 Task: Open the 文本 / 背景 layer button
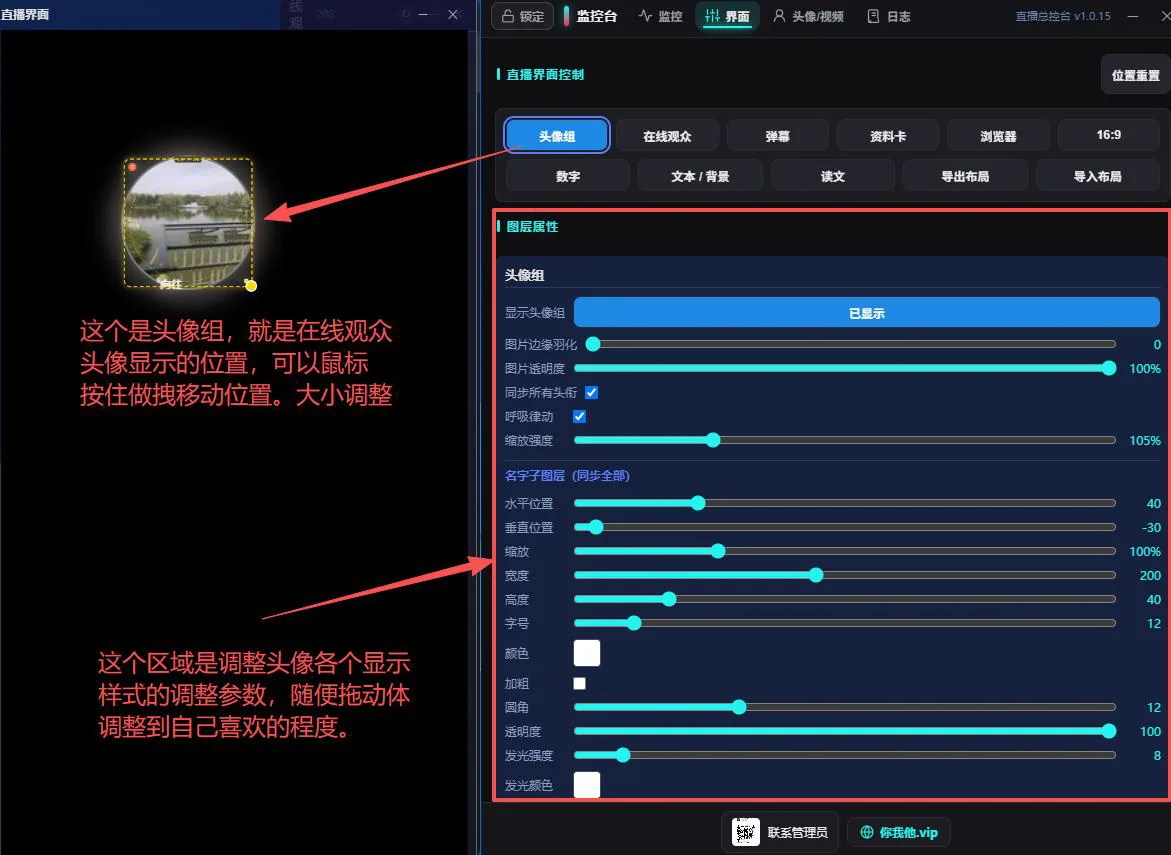700,176
